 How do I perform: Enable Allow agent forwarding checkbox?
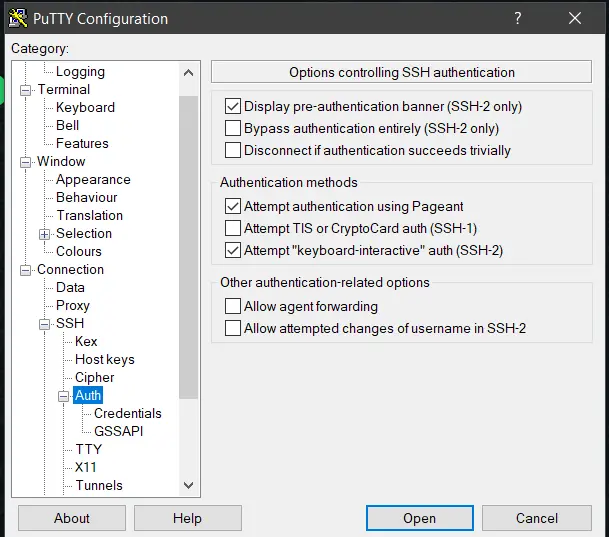tap(233, 306)
